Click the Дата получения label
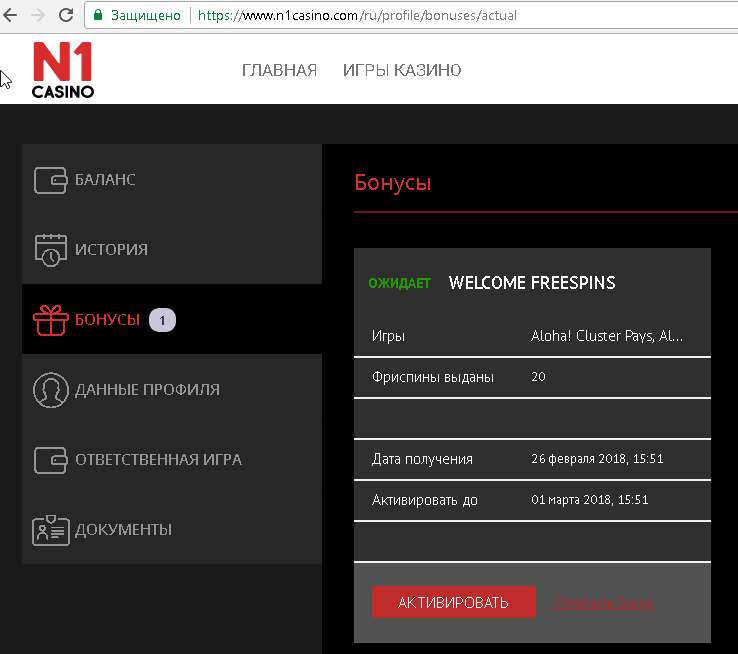The width and height of the screenshot is (738, 654). [x=422, y=459]
